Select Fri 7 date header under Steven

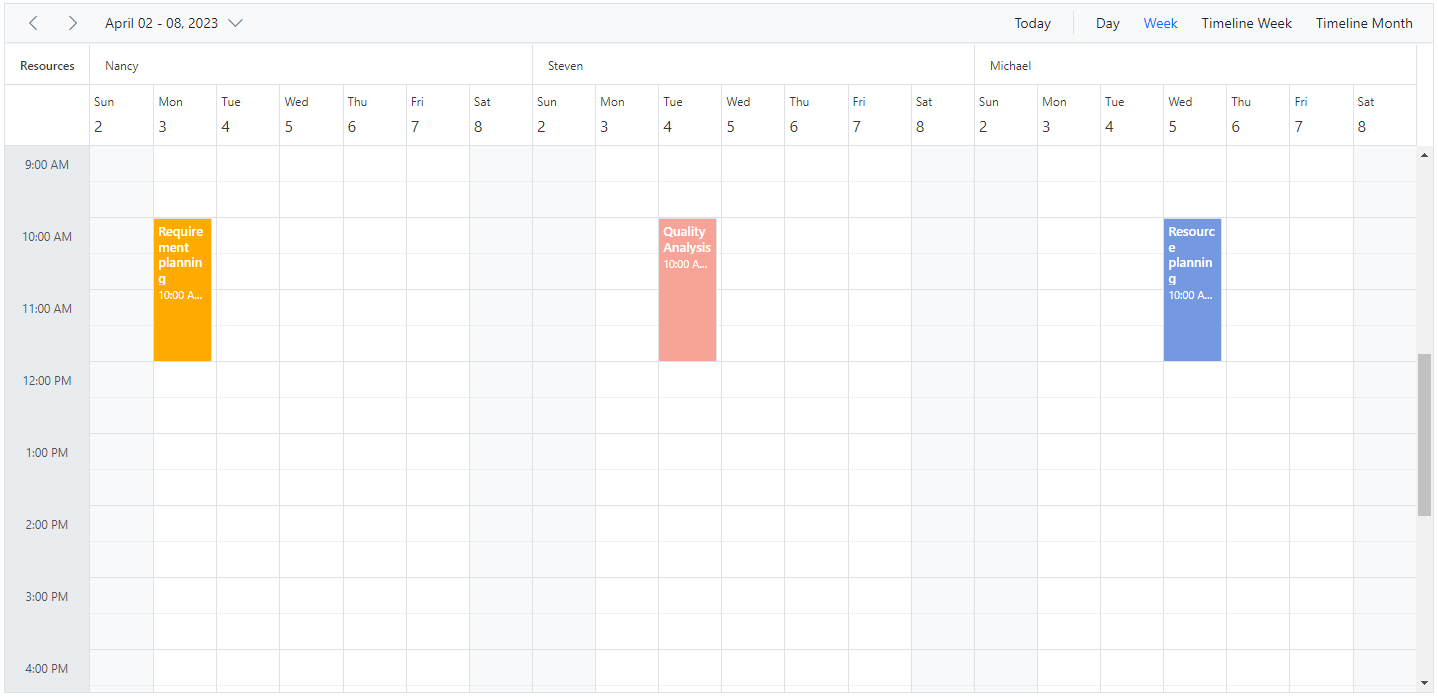pyautogui.click(x=880, y=115)
